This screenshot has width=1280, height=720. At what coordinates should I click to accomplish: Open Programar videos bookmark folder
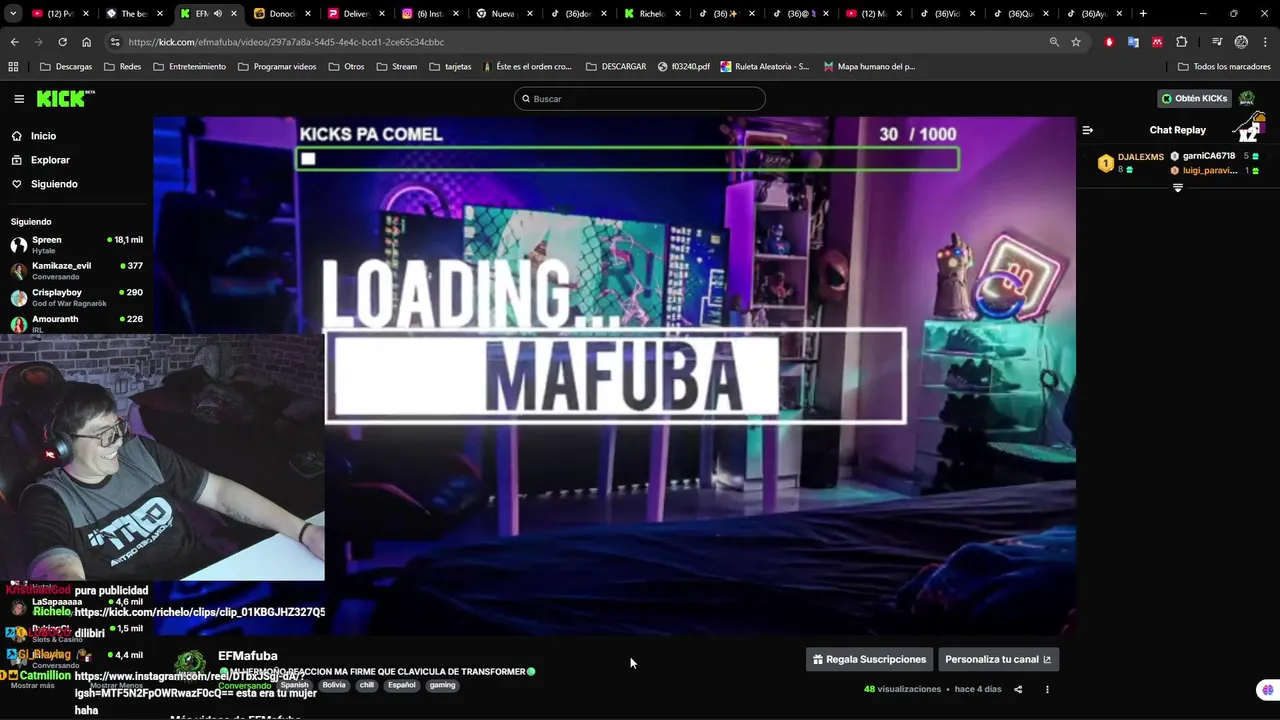click(277, 67)
